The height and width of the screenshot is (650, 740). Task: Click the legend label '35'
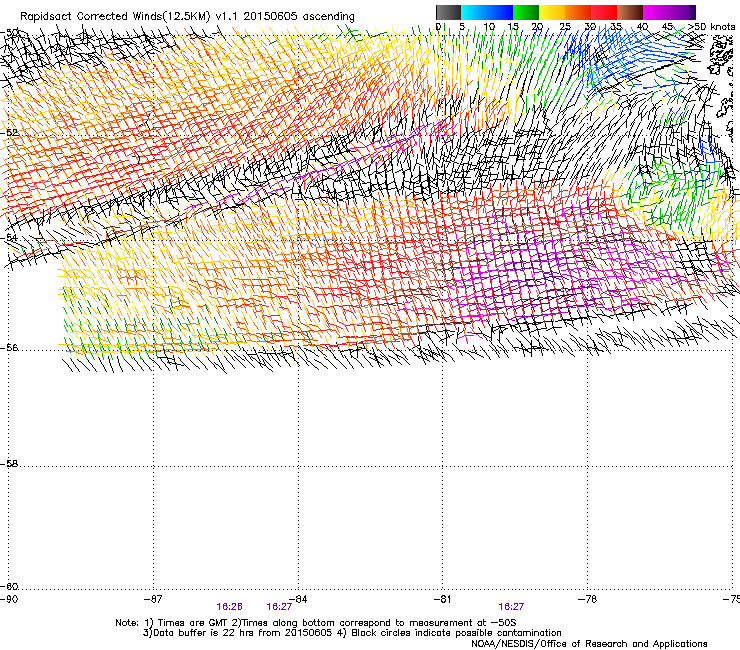pos(616,26)
